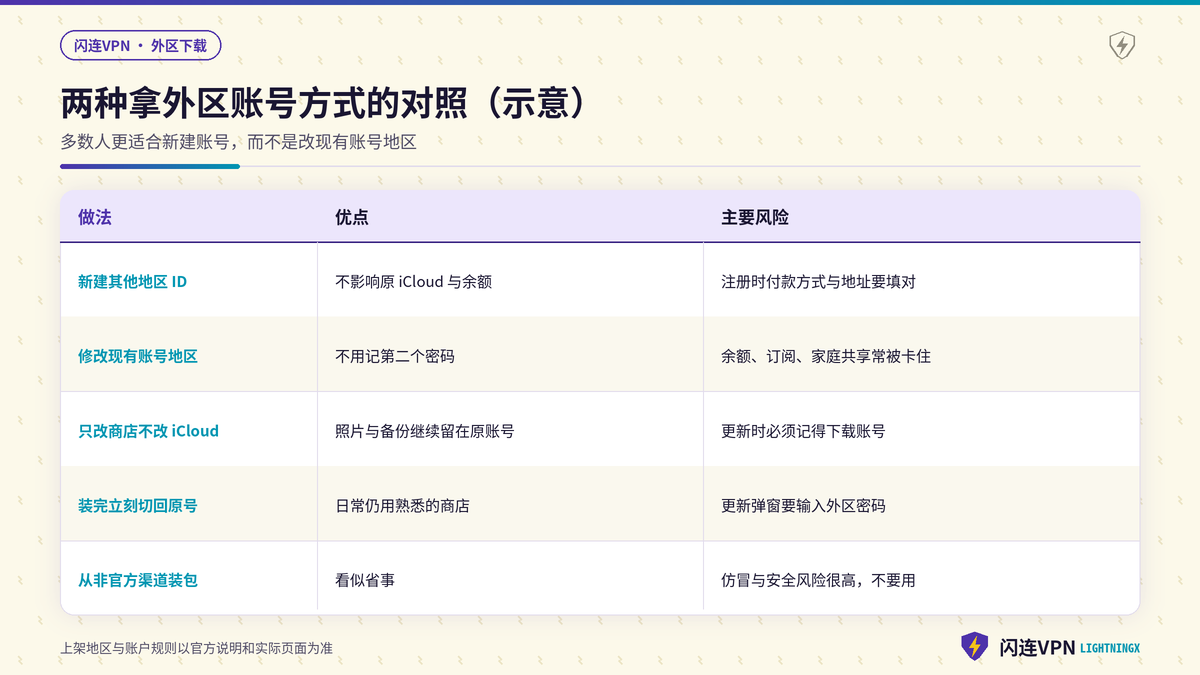Click the 优点 column header
This screenshot has width=1200, height=675.
(x=352, y=217)
